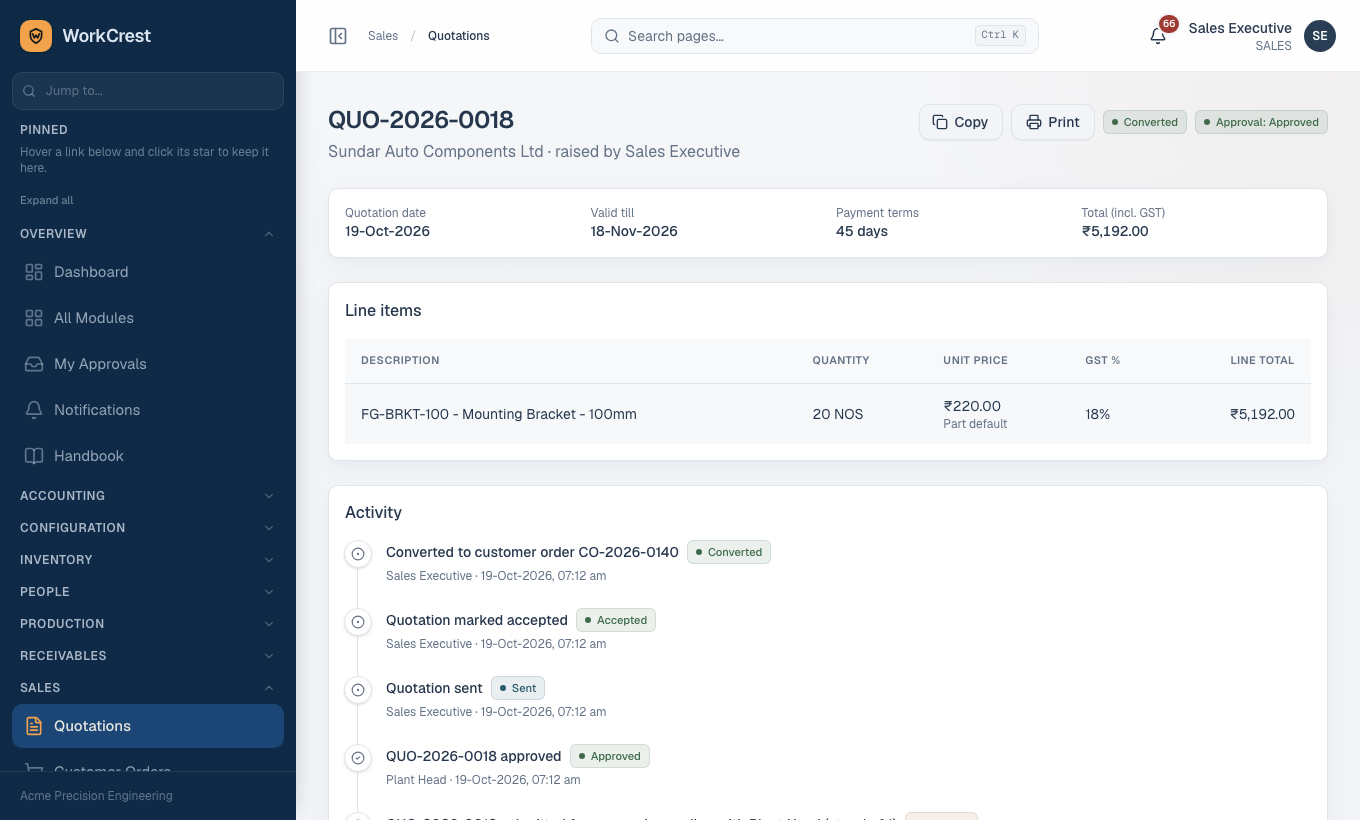Toggle the sidebar collapse icon

(338, 36)
